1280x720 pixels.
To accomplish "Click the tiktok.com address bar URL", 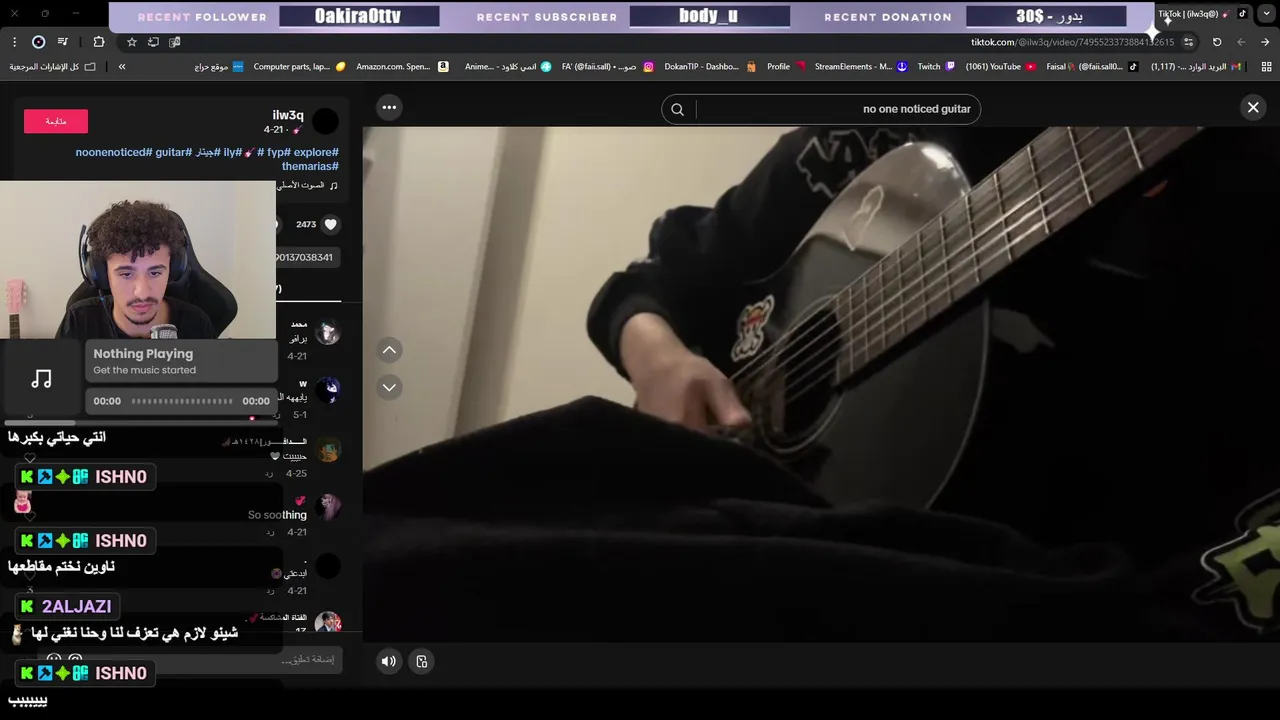I will tap(1072, 42).
